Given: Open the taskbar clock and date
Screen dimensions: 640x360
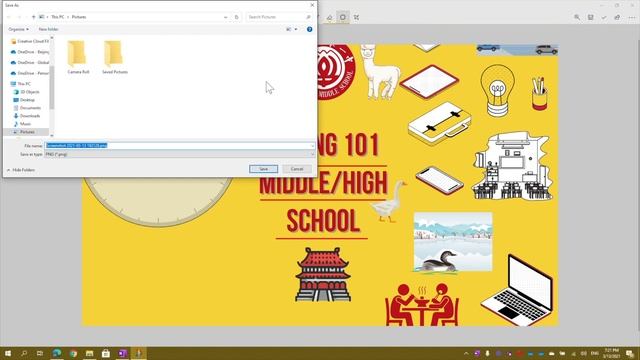Looking at the screenshot, I should pyautogui.click(x=611, y=353).
